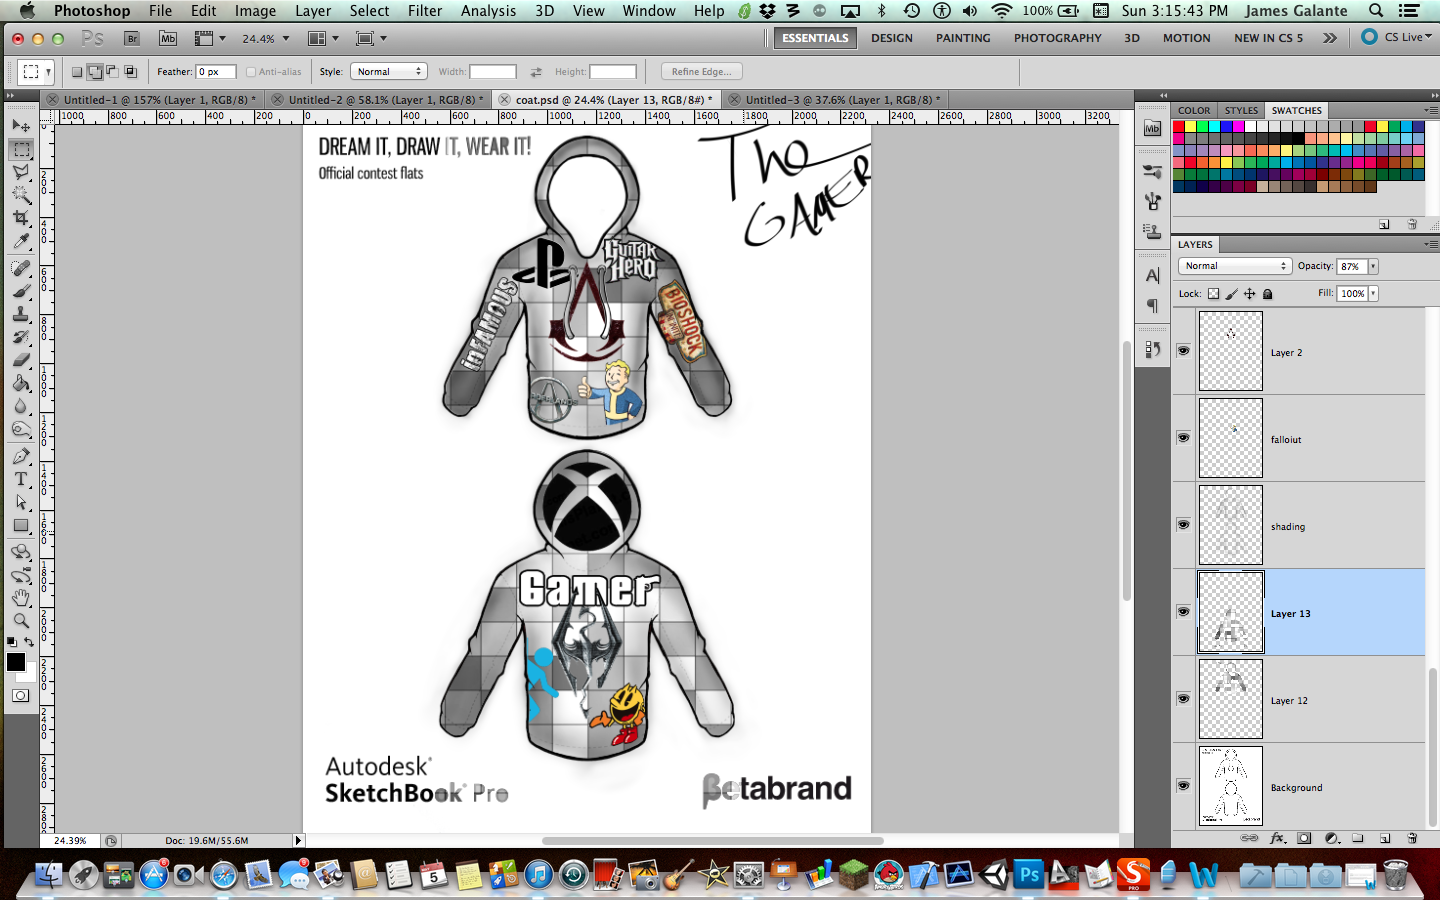Hide the Background layer
This screenshot has width=1440, height=900.
(1183, 786)
